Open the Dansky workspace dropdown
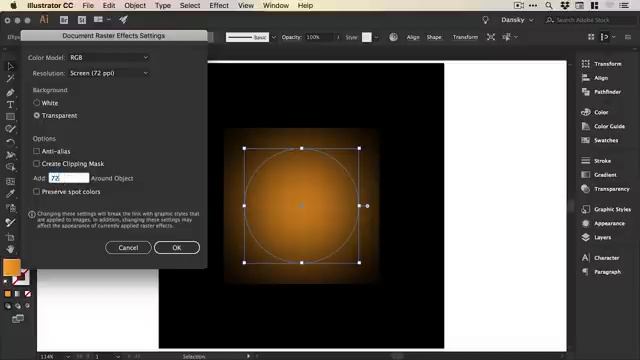Image resolution: width=640 pixels, height=360 pixels. click(517, 20)
